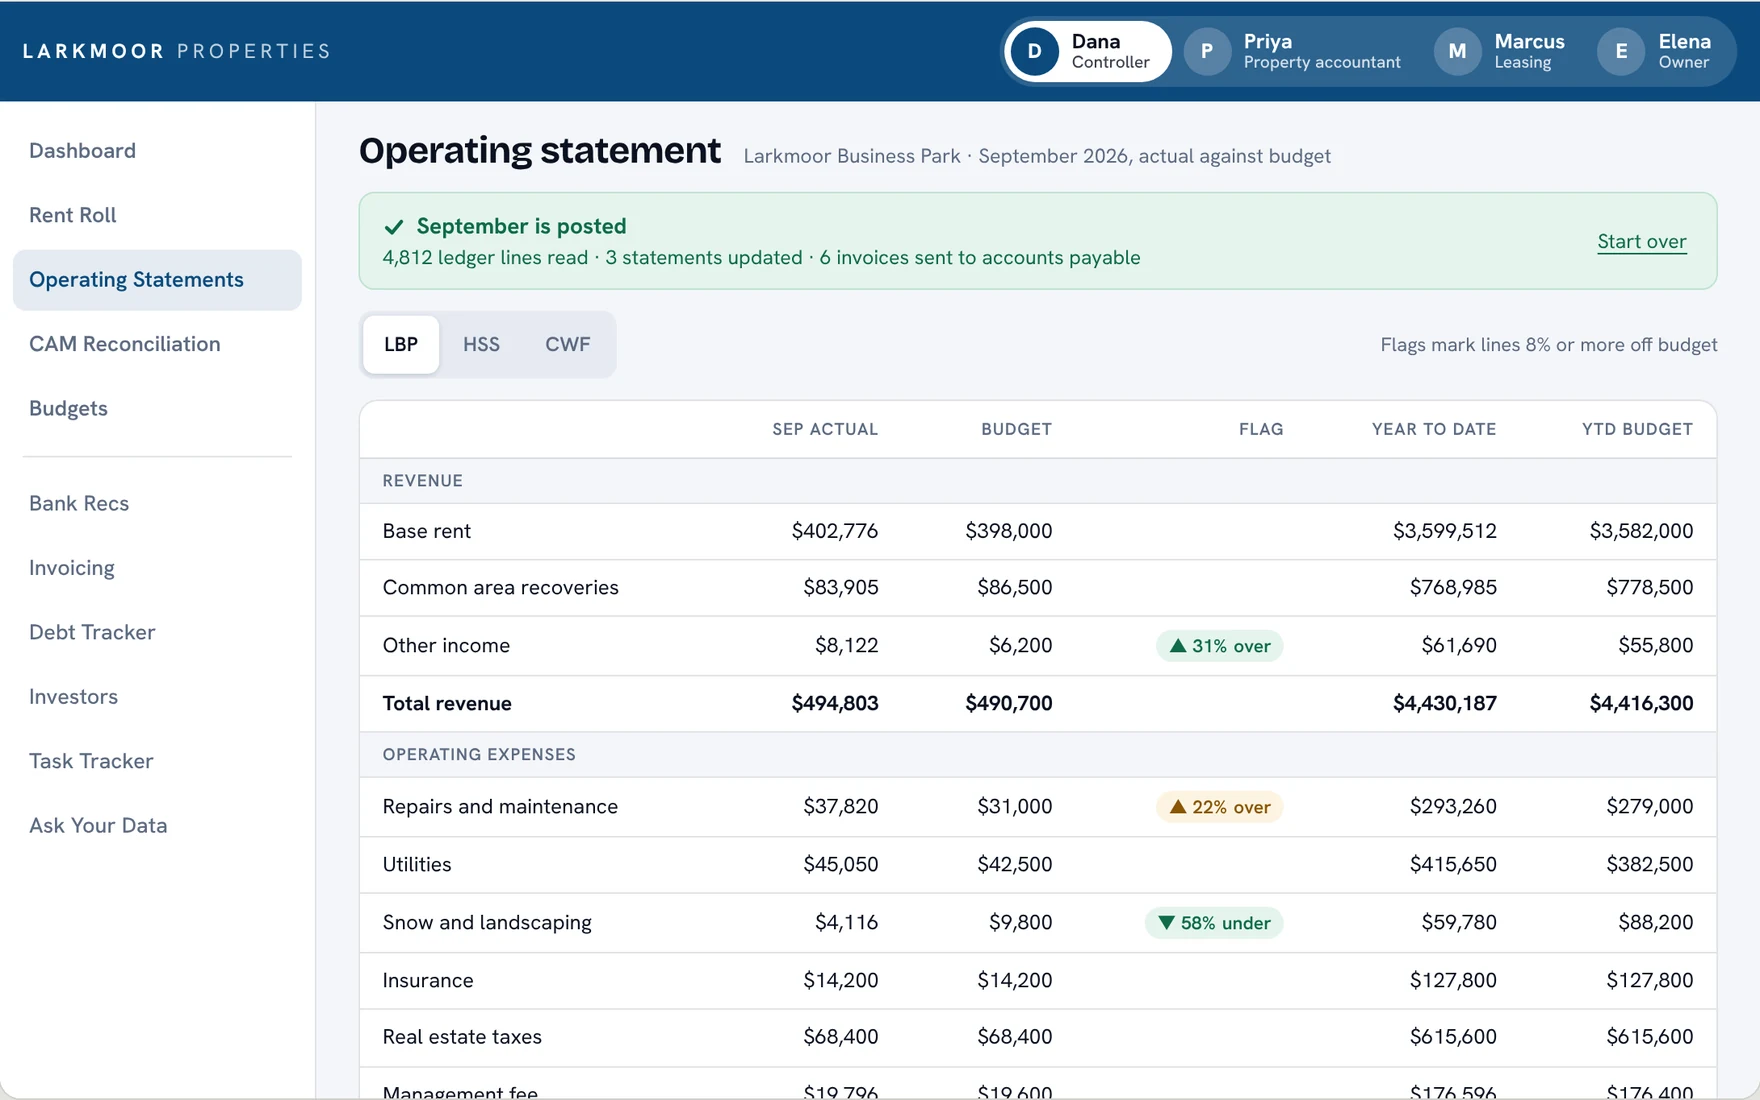Click the YTD BUDGET column header
Image resolution: width=1760 pixels, height=1100 pixels.
click(1637, 430)
